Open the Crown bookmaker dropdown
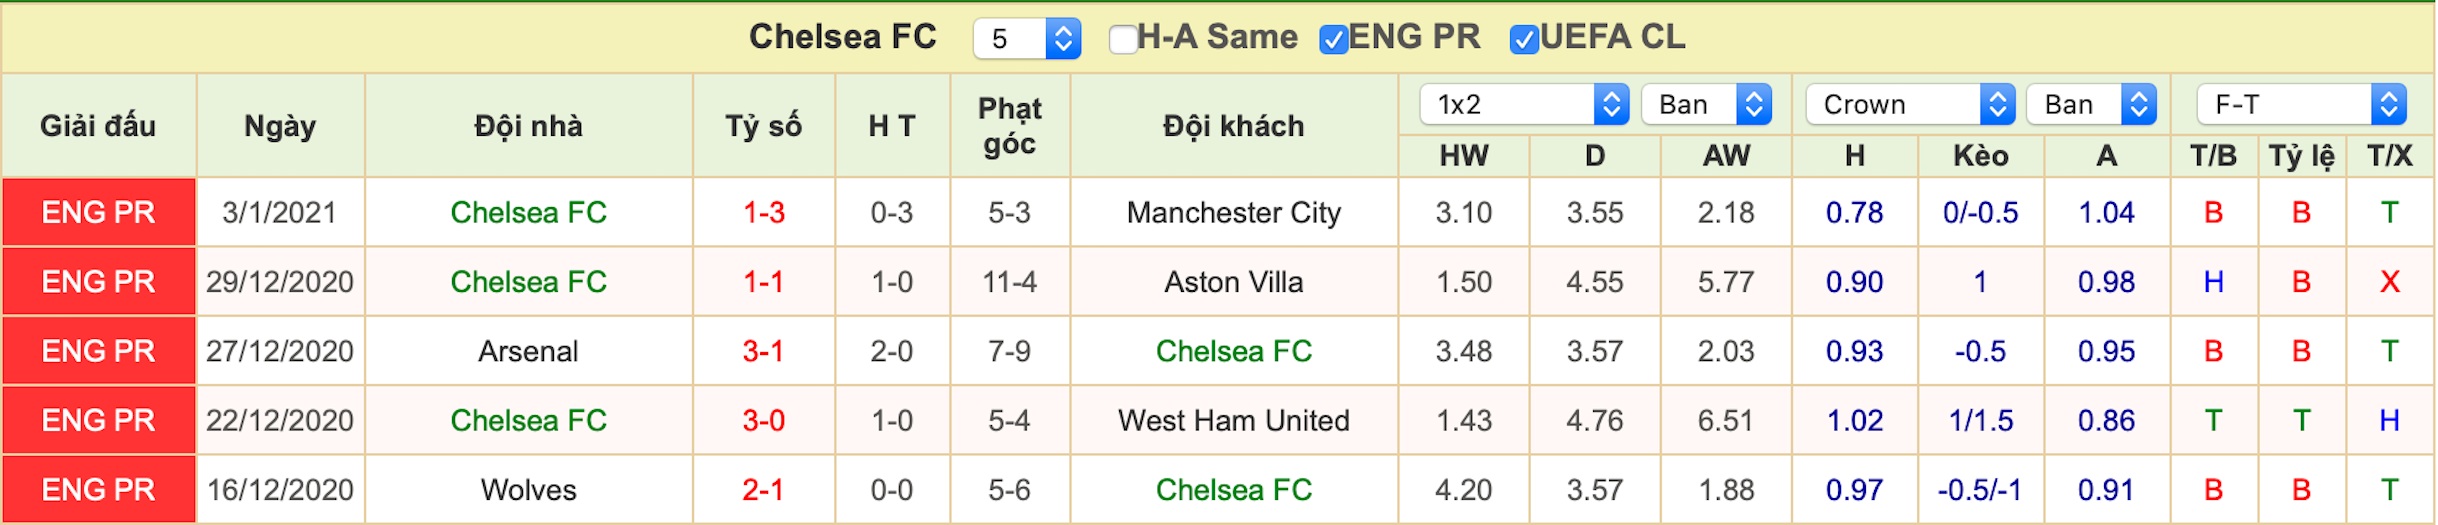 1910,104
